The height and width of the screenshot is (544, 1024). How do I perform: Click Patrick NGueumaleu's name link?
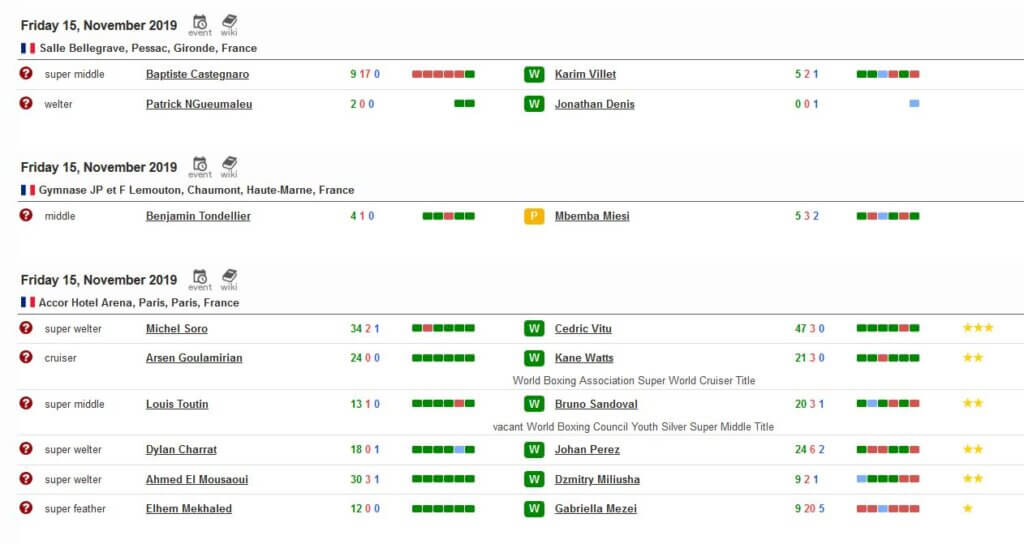click(x=199, y=104)
